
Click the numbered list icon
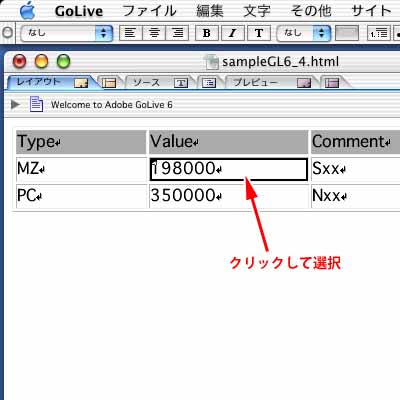379,33
